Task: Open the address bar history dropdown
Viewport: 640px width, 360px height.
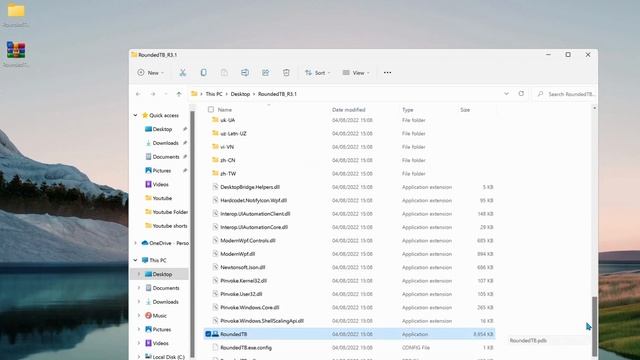Action: click(x=507, y=93)
